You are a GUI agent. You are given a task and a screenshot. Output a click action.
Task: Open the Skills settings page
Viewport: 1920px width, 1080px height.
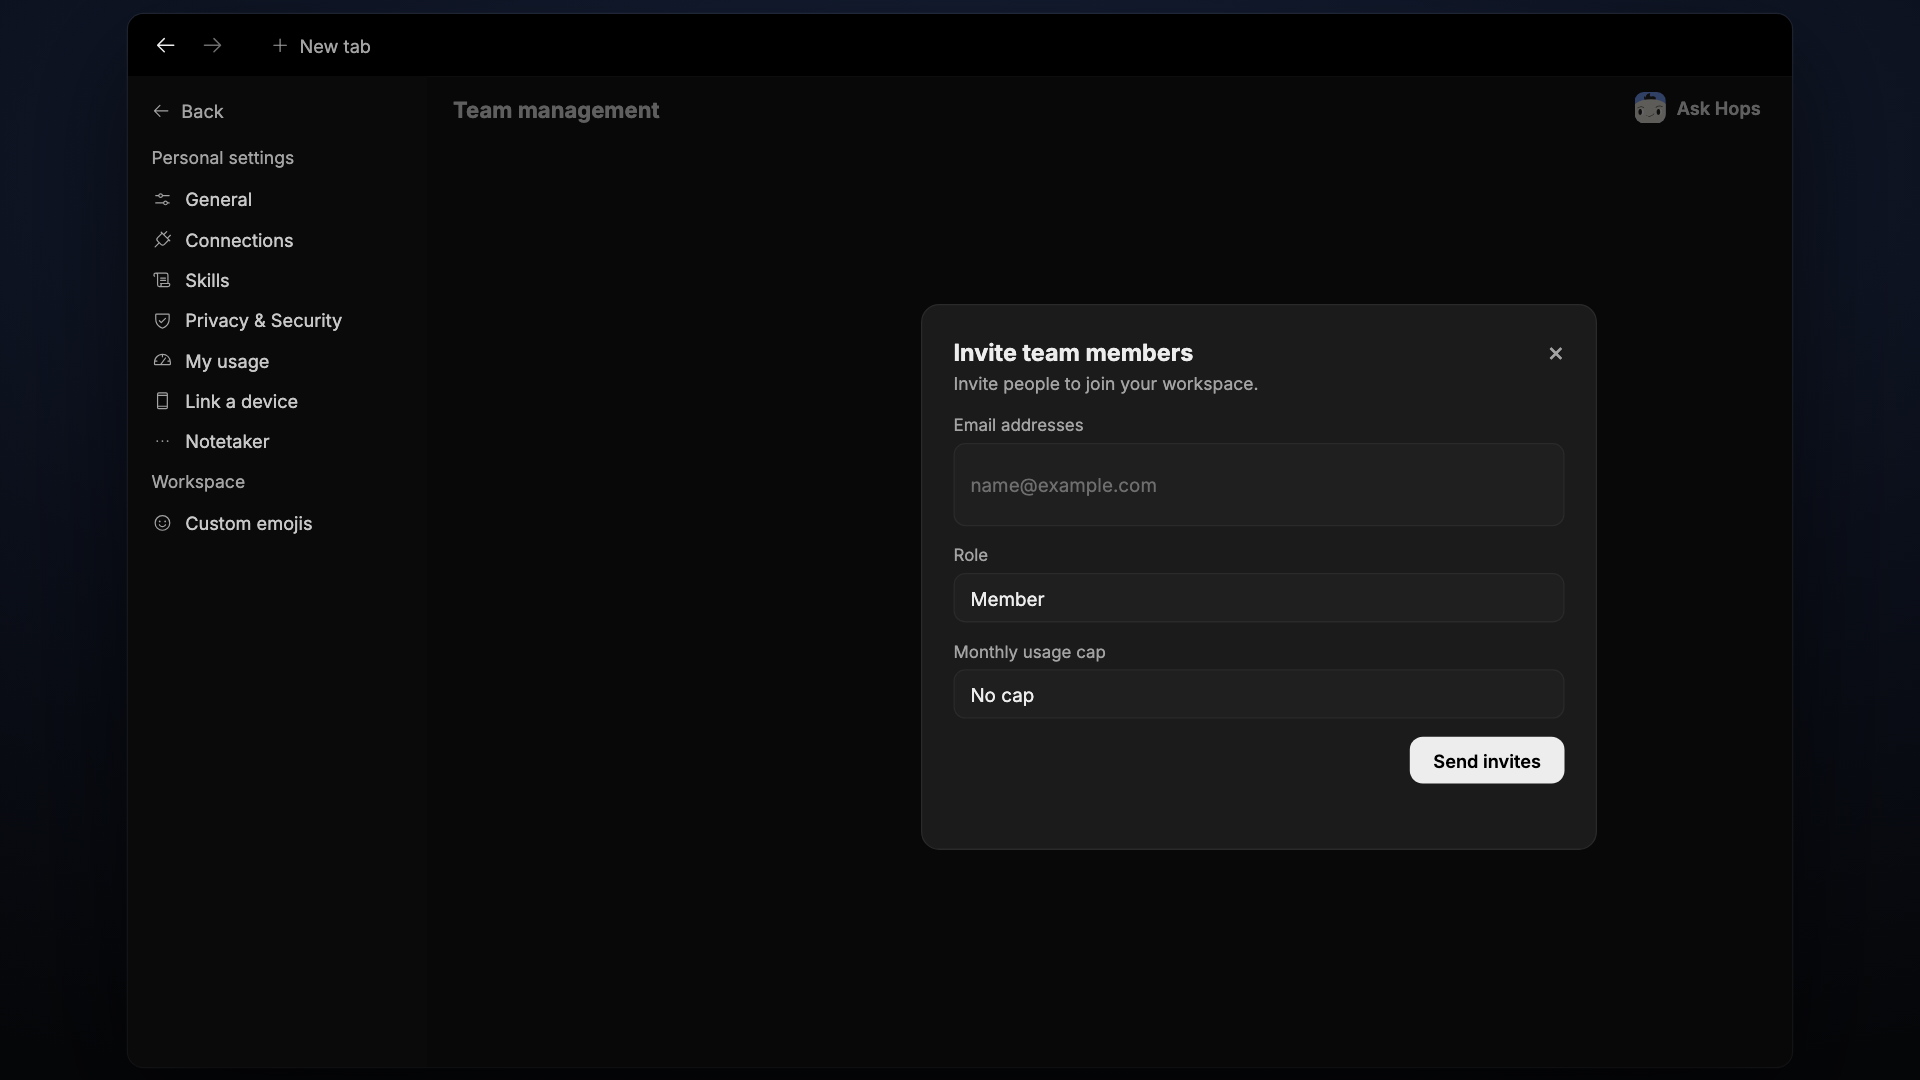pyautogui.click(x=207, y=280)
